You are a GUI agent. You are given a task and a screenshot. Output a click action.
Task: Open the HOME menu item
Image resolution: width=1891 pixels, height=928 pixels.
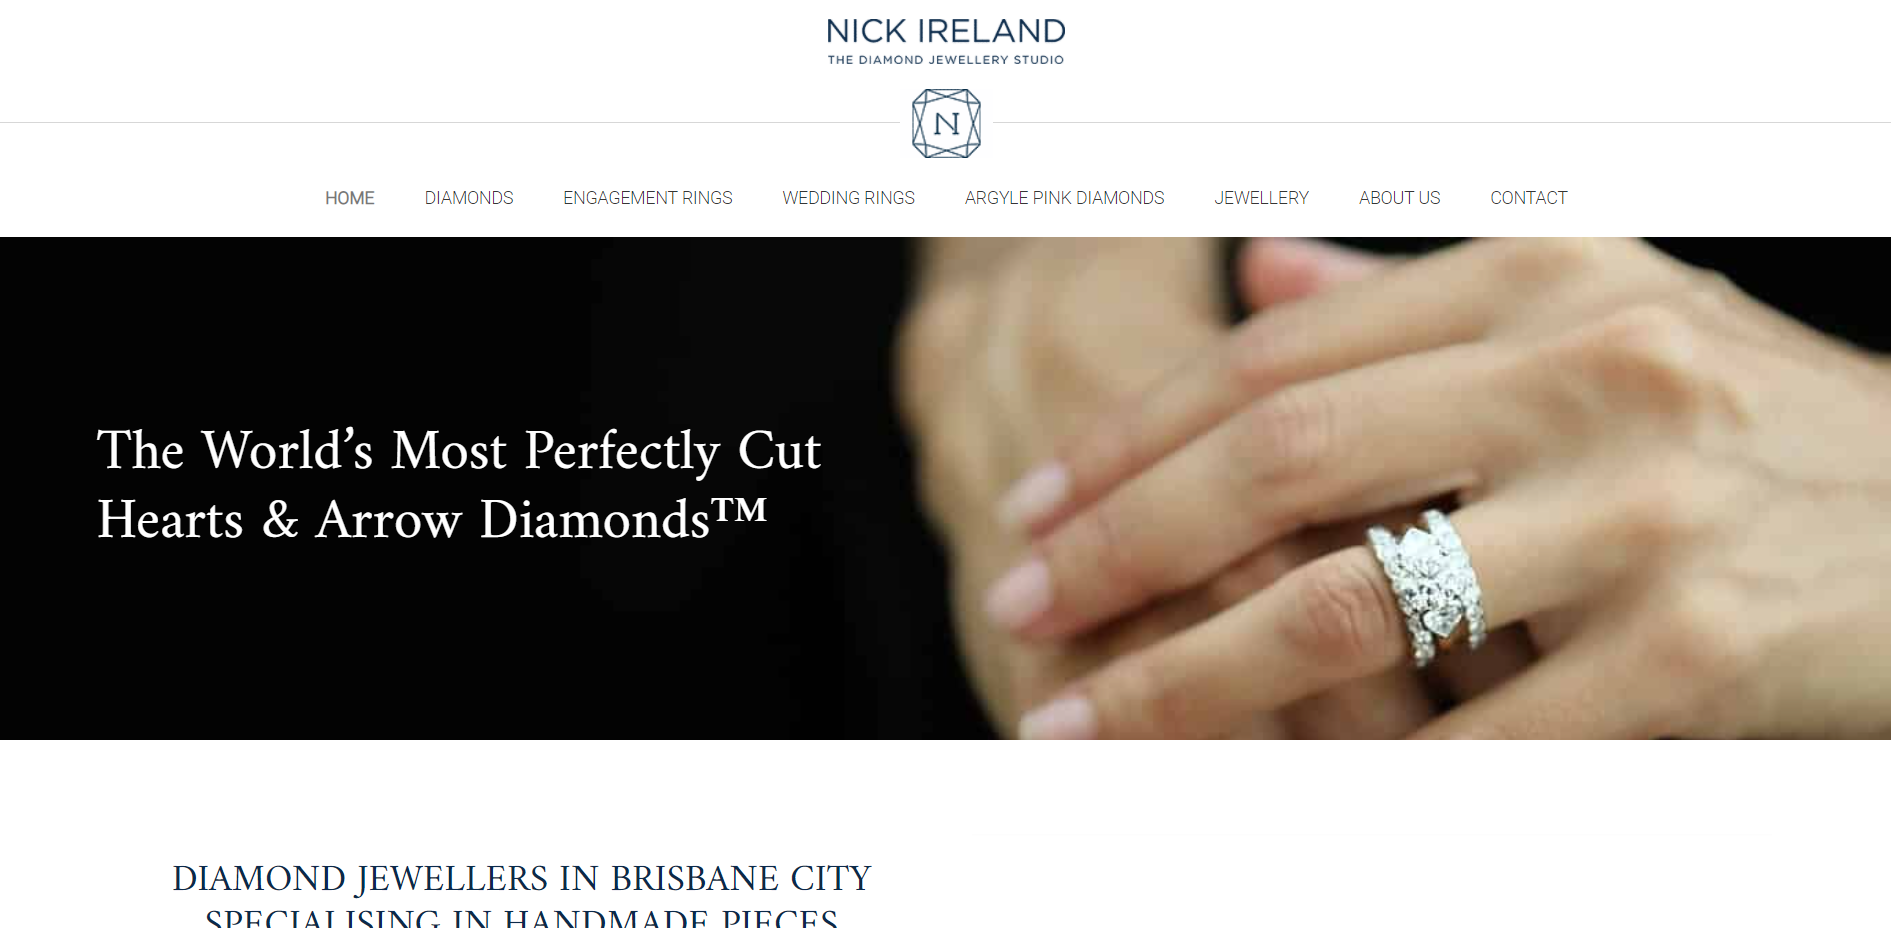coord(350,198)
